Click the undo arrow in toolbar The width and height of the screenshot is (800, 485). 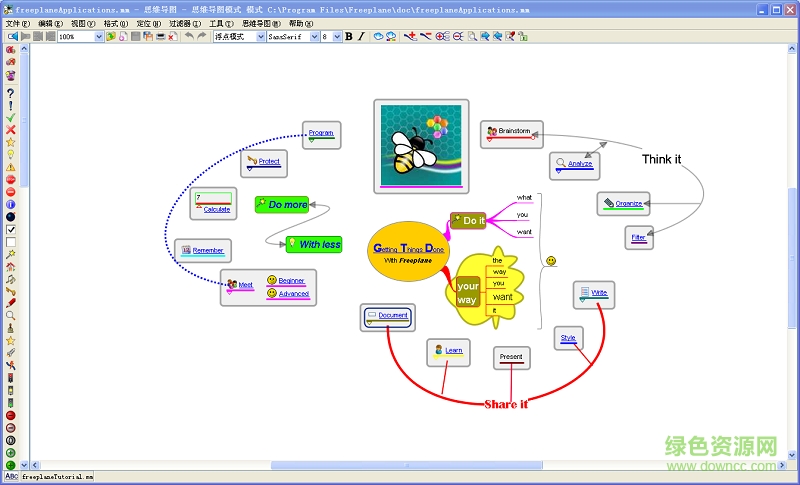[x=189, y=36]
